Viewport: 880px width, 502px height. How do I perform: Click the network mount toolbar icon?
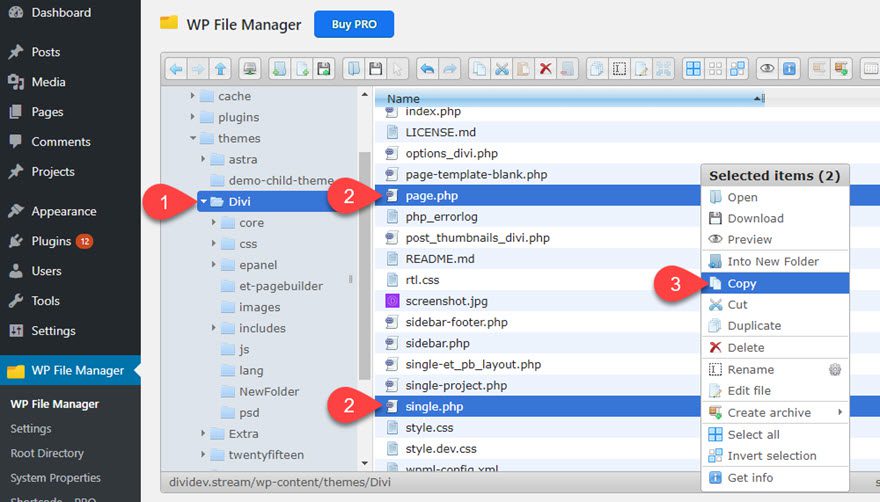point(250,69)
